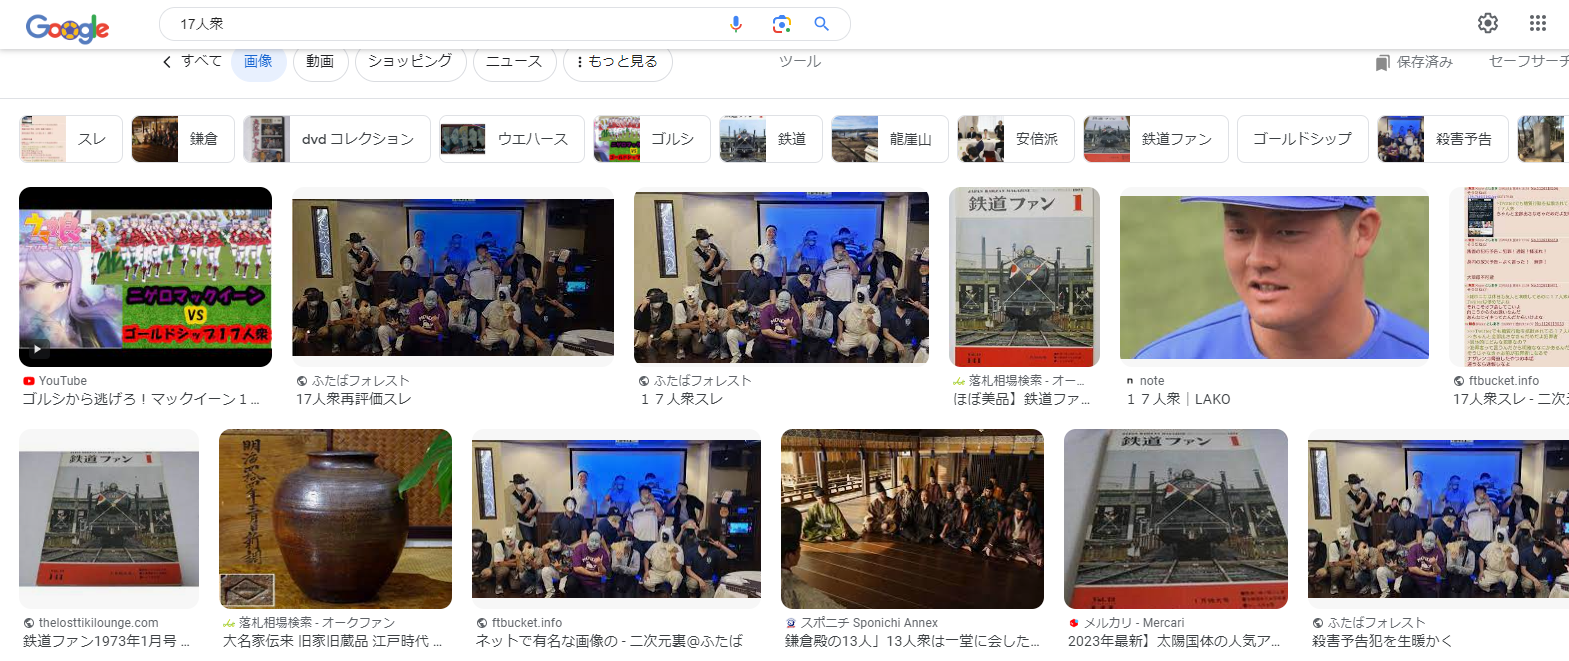Select the ショッピング tab
This screenshot has height=661, width=1569.
click(410, 62)
